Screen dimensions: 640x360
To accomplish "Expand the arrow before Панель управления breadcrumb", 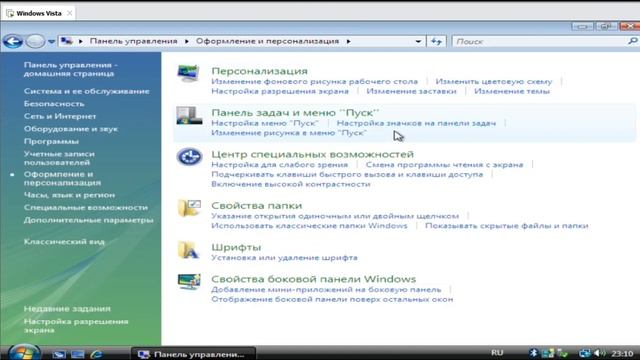I will [81, 41].
